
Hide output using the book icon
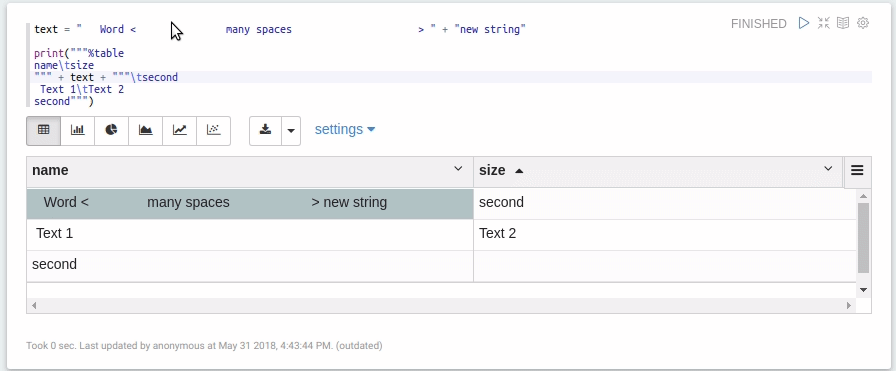coord(843,23)
